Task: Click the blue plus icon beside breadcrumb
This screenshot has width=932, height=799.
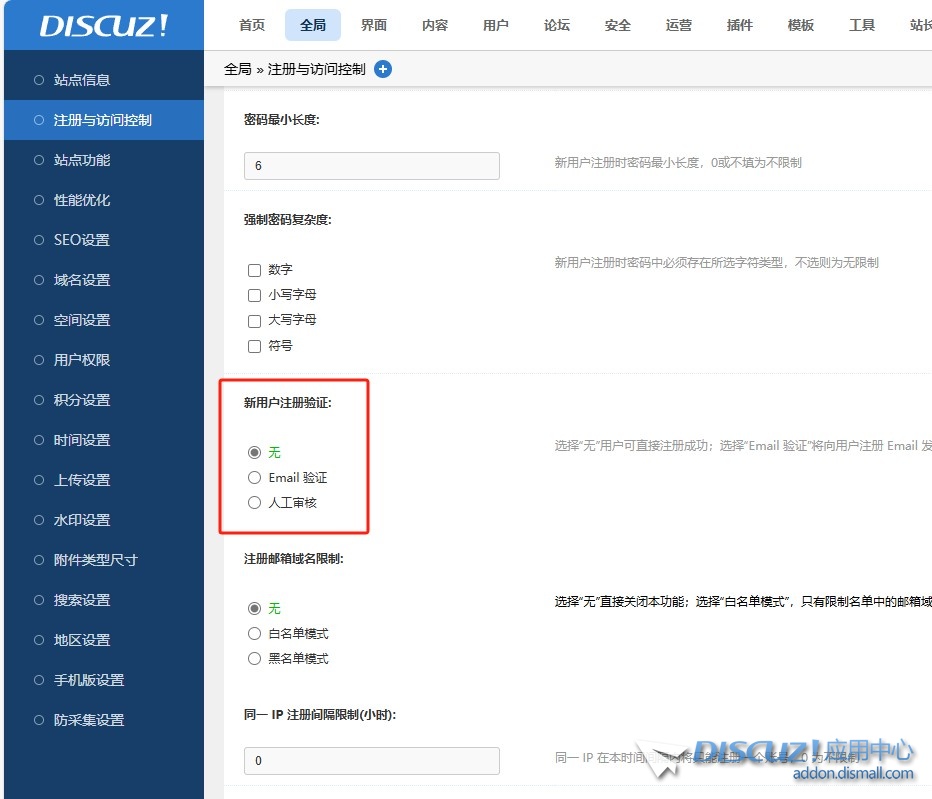Action: tap(383, 69)
